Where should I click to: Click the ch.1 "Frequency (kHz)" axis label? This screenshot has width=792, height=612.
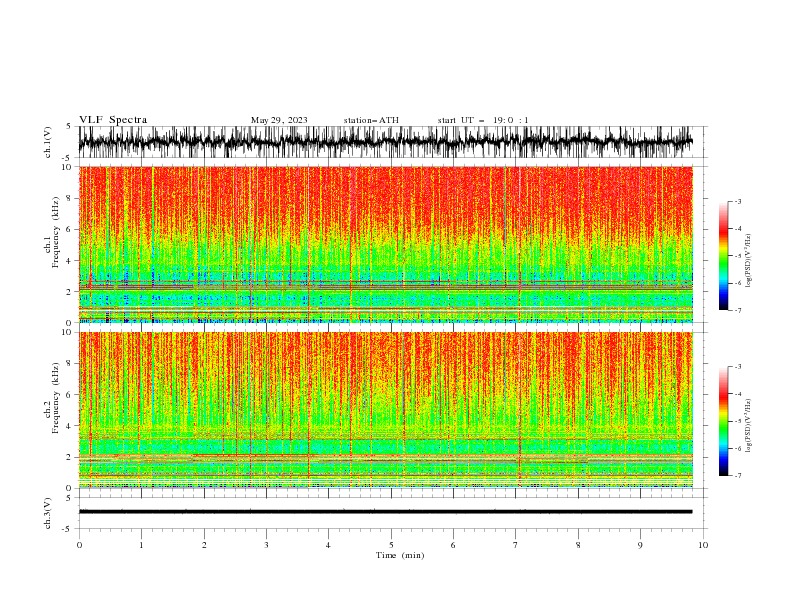point(56,231)
